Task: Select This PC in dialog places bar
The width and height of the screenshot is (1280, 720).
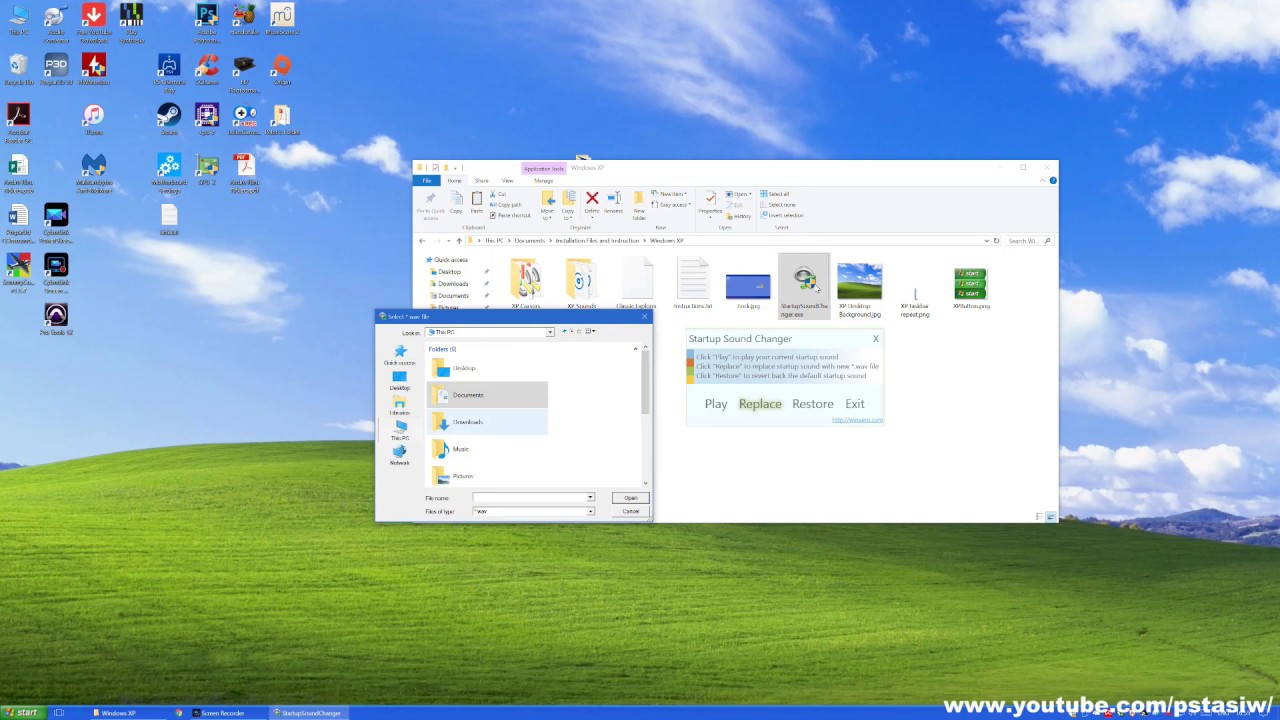Action: click(x=400, y=431)
